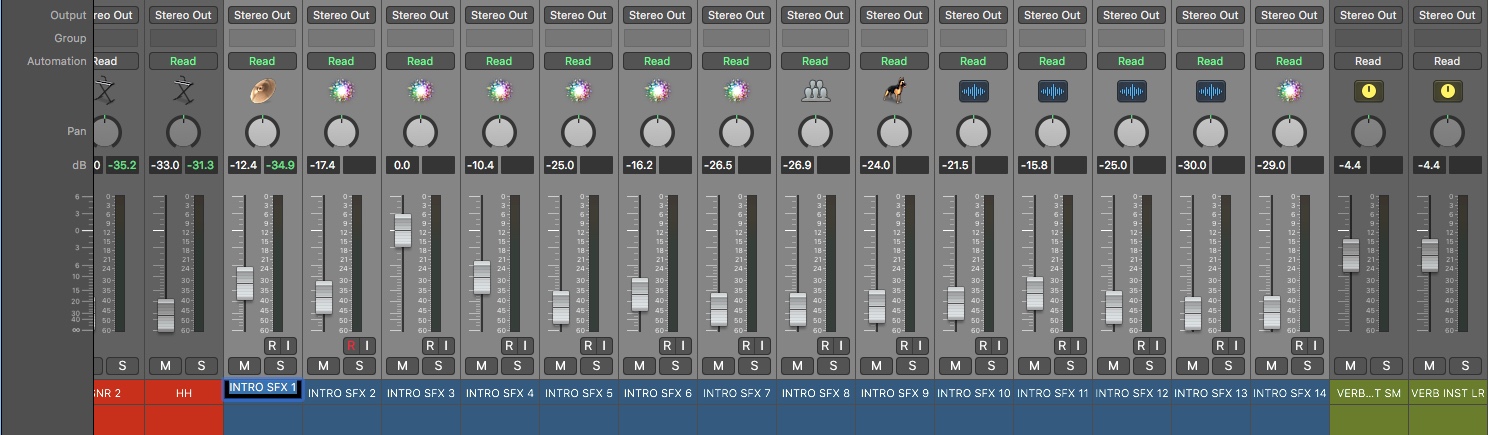Open the Read automation menu on INTRO SFX 7
The height and width of the screenshot is (435, 1488).
pos(736,61)
